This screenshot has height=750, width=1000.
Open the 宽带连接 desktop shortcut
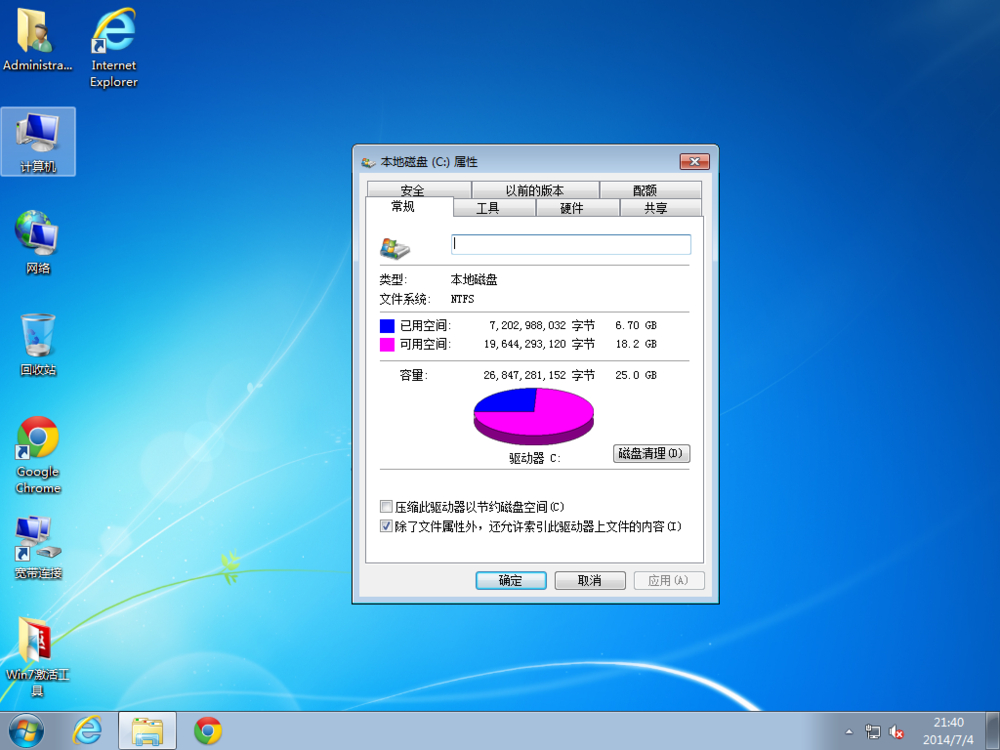[x=38, y=547]
